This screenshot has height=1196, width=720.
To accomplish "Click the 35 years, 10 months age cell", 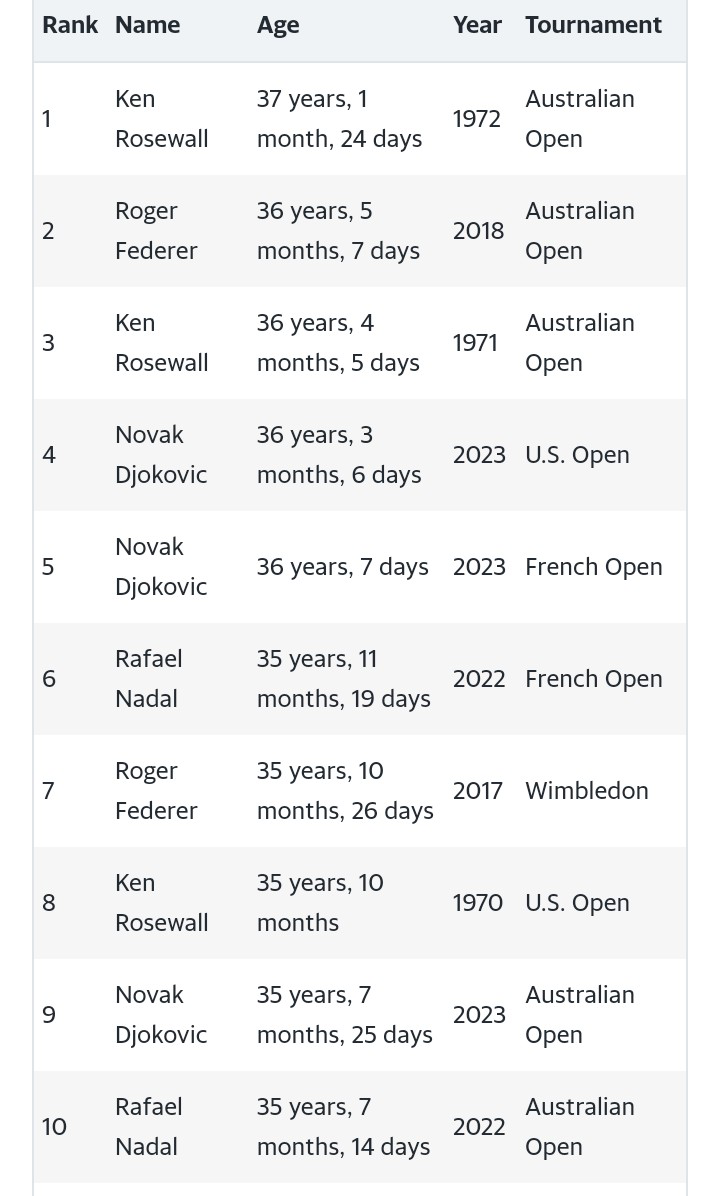I will 320,903.
